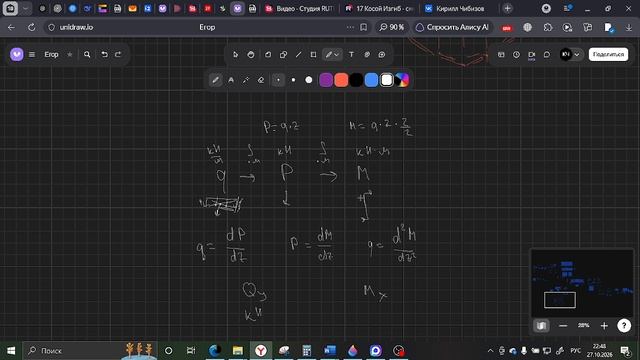Toggle the minimap view
The height and width of the screenshot is (360, 640).
click(542, 326)
